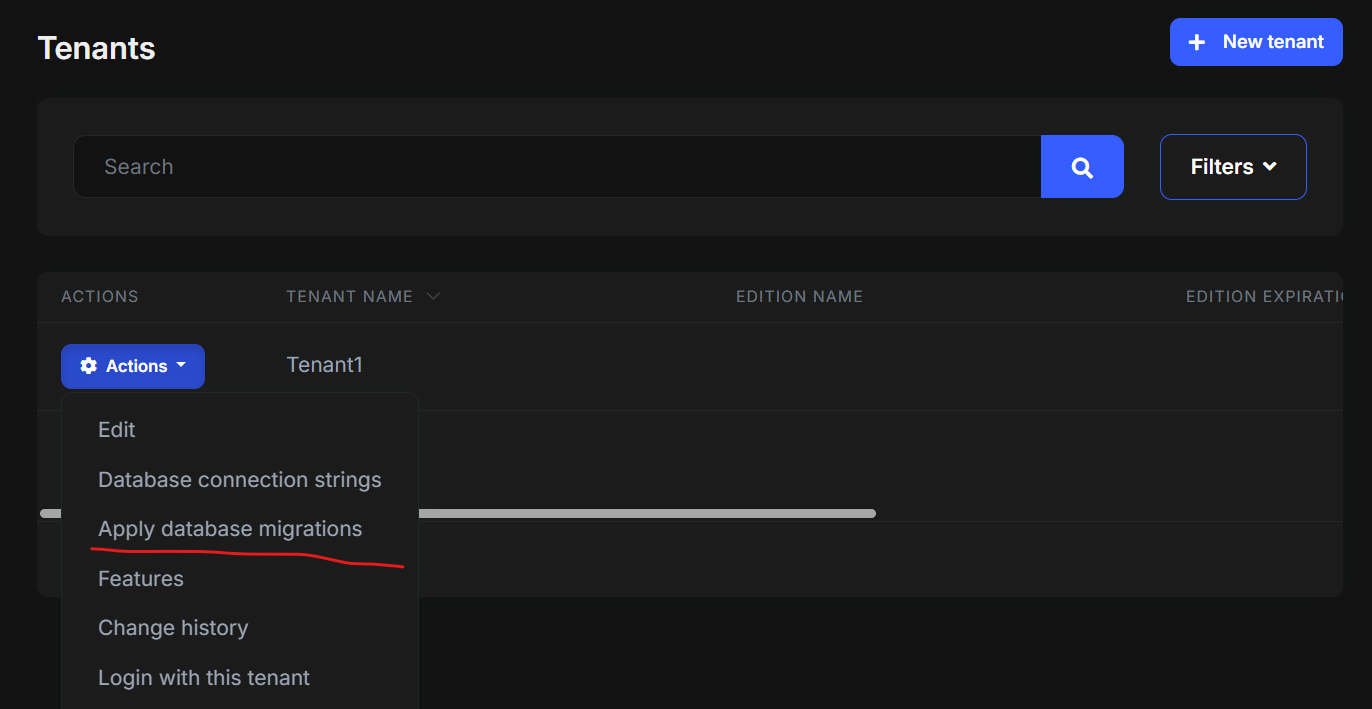Choose Apply database migrations

click(230, 529)
